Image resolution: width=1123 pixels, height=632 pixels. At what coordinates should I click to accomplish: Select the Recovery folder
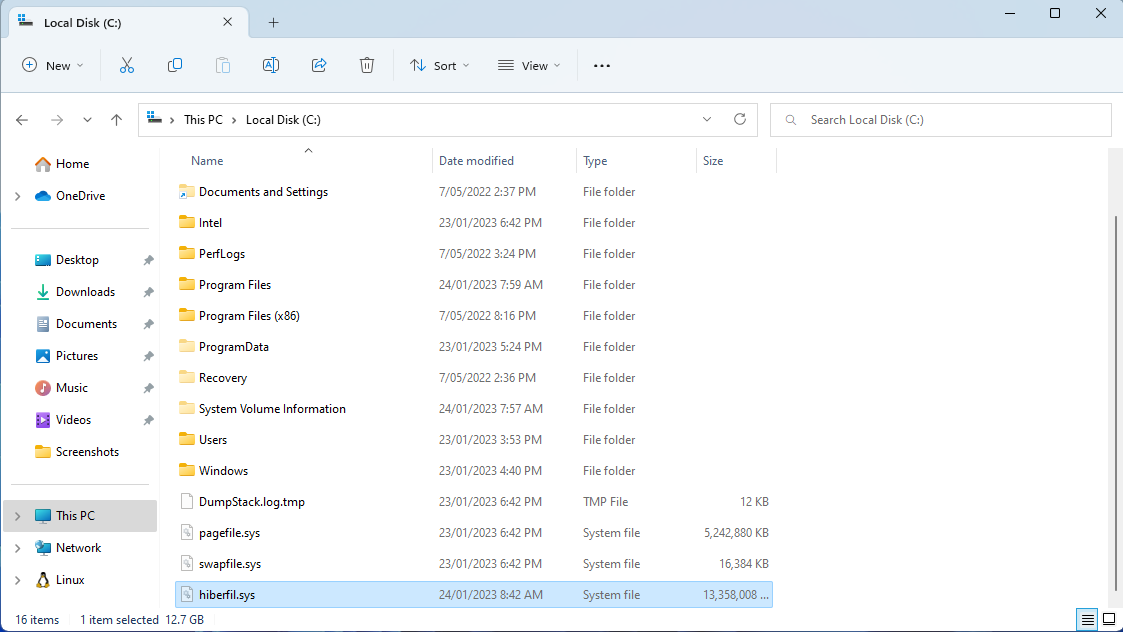pyautogui.click(x=474, y=378)
